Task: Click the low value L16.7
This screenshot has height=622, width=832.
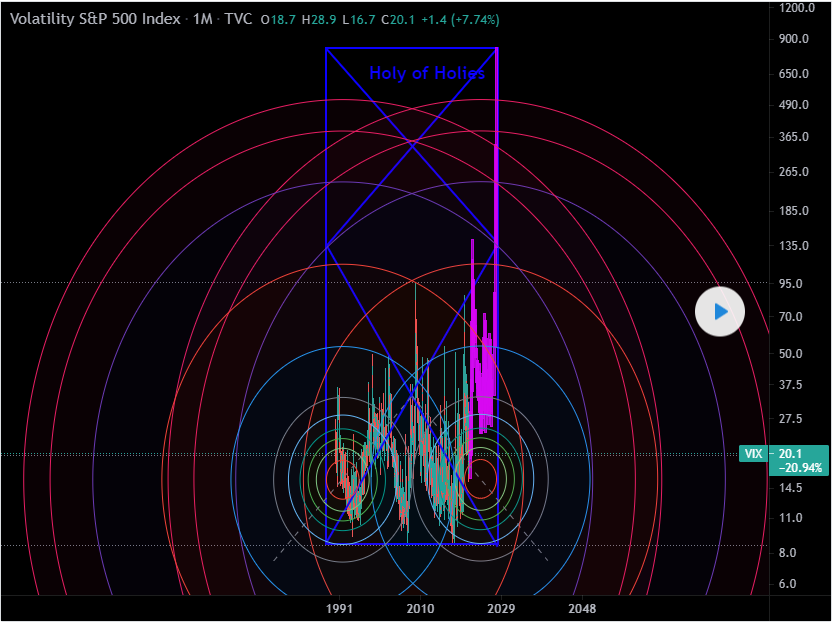Action: [358, 20]
